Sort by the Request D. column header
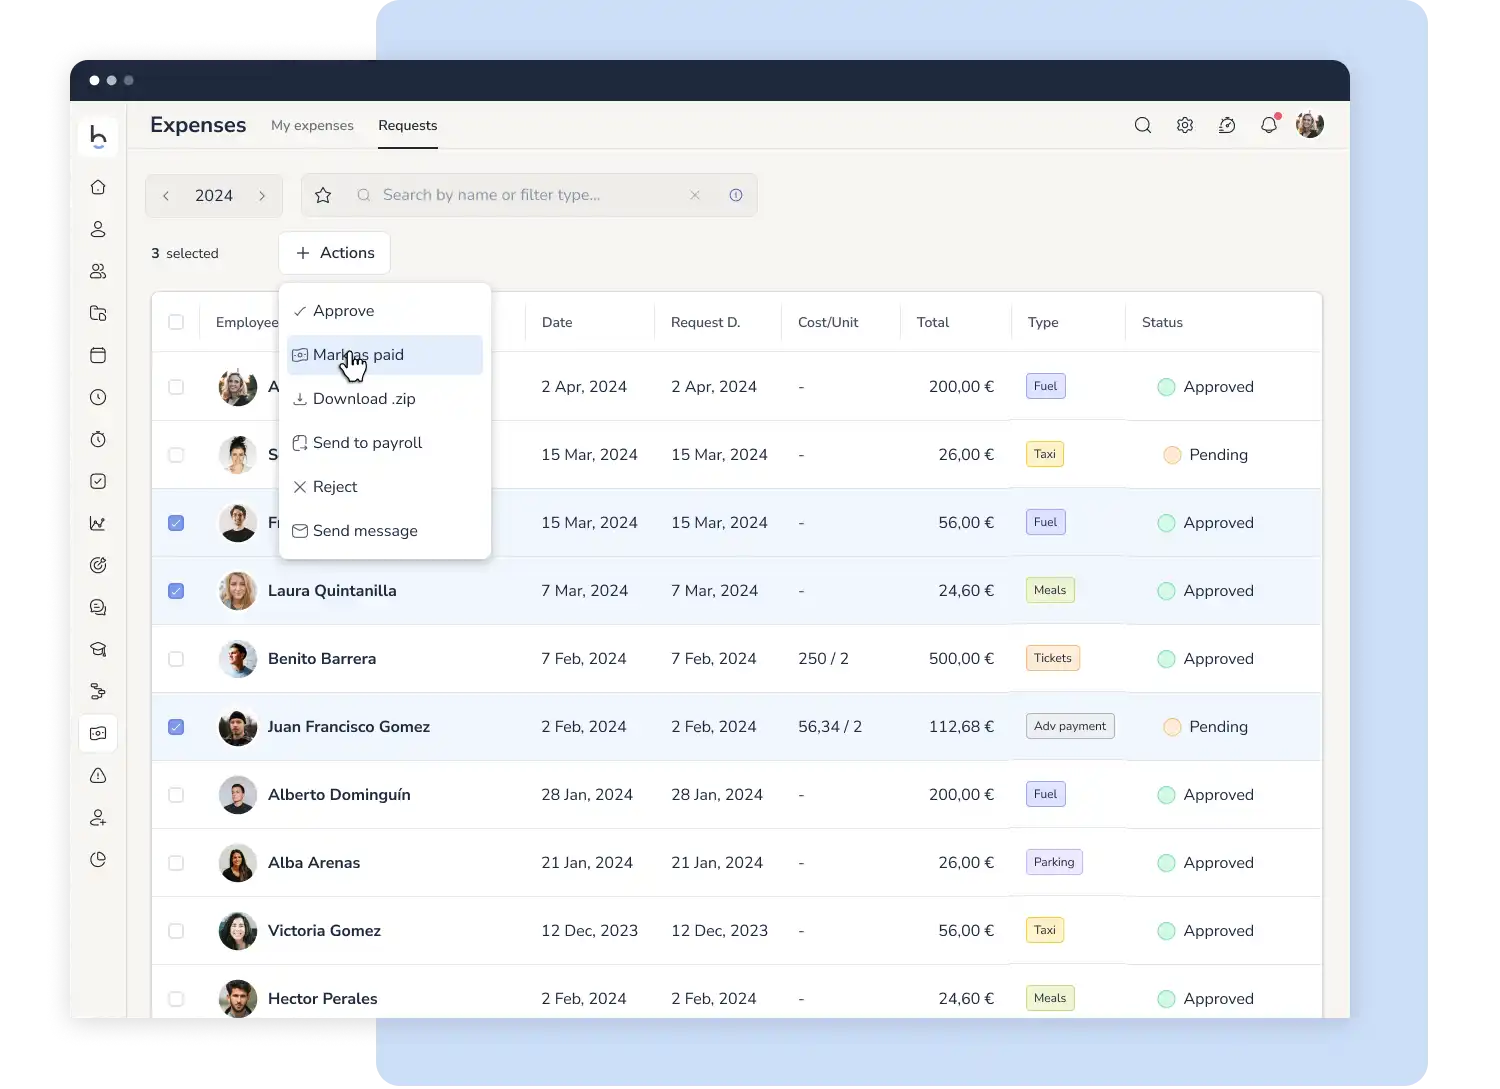The height and width of the screenshot is (1089, 1500). point(705,322)
